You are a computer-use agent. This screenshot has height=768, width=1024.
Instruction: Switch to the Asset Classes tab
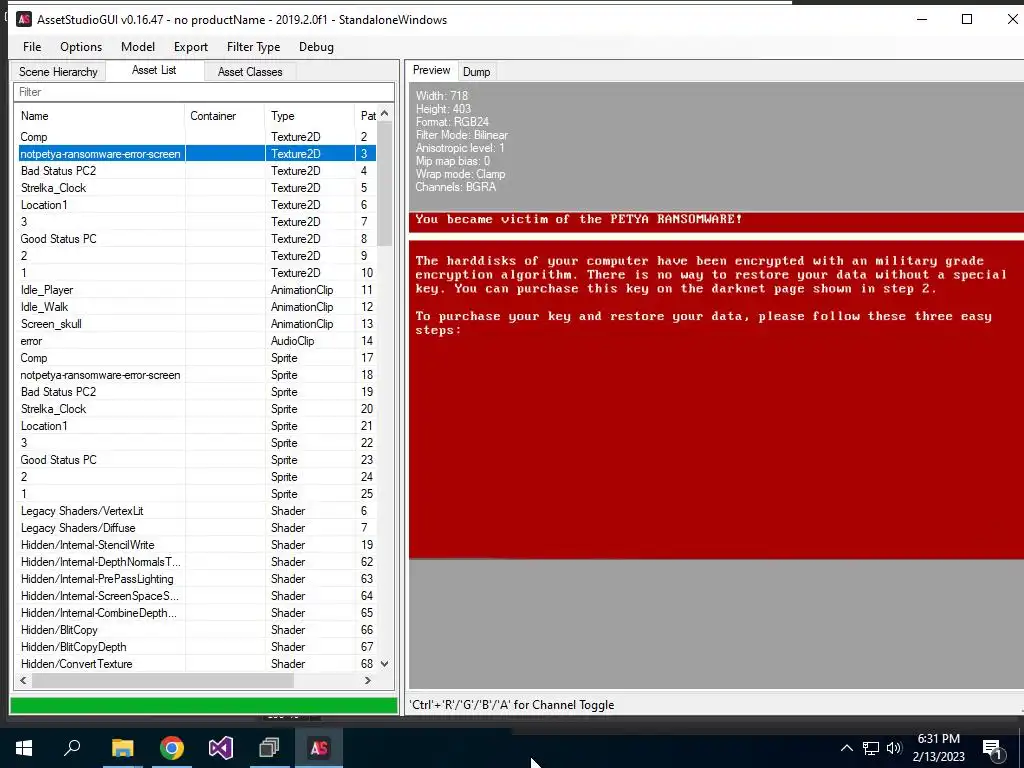(x=250, y=72)
